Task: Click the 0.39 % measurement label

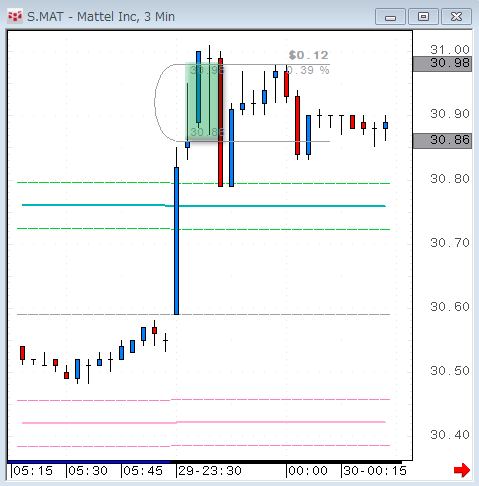Action: (x=308, y=70)
